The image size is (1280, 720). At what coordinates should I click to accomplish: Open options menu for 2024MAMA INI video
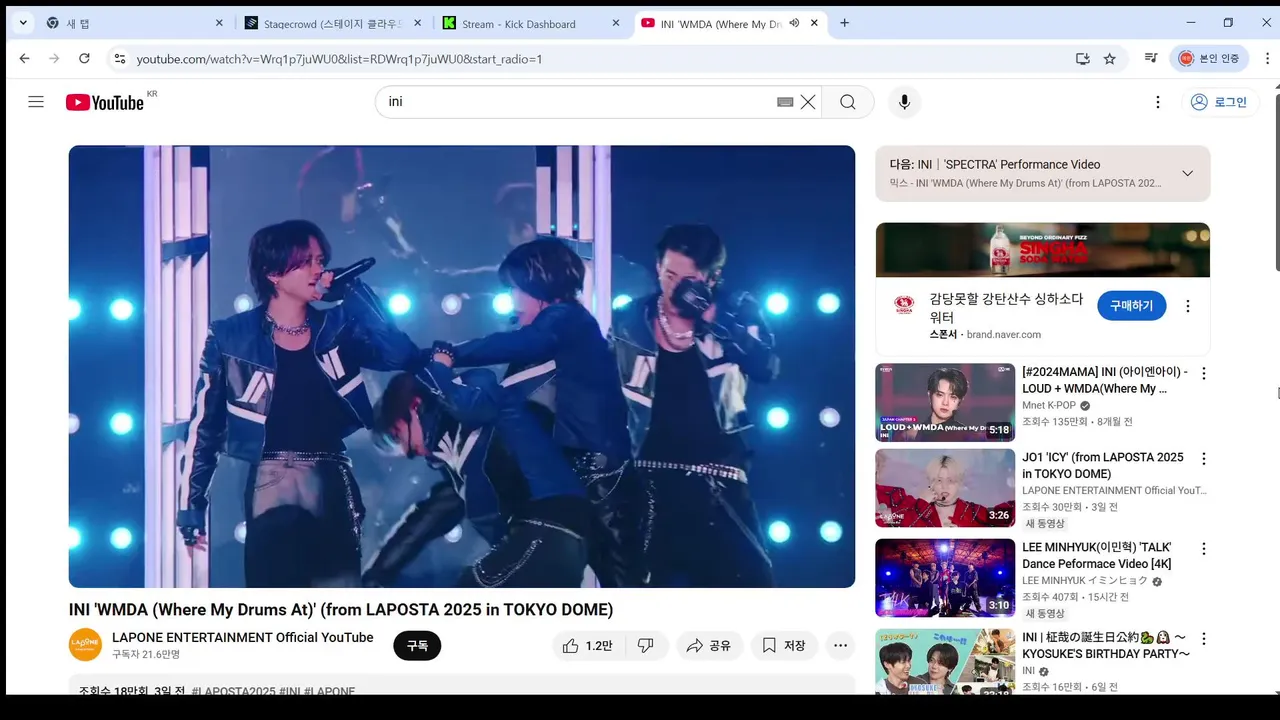(1204, 373)
